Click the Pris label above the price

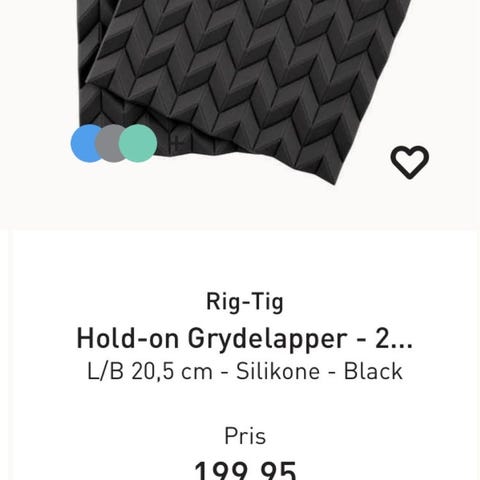[x=245, y=436]
